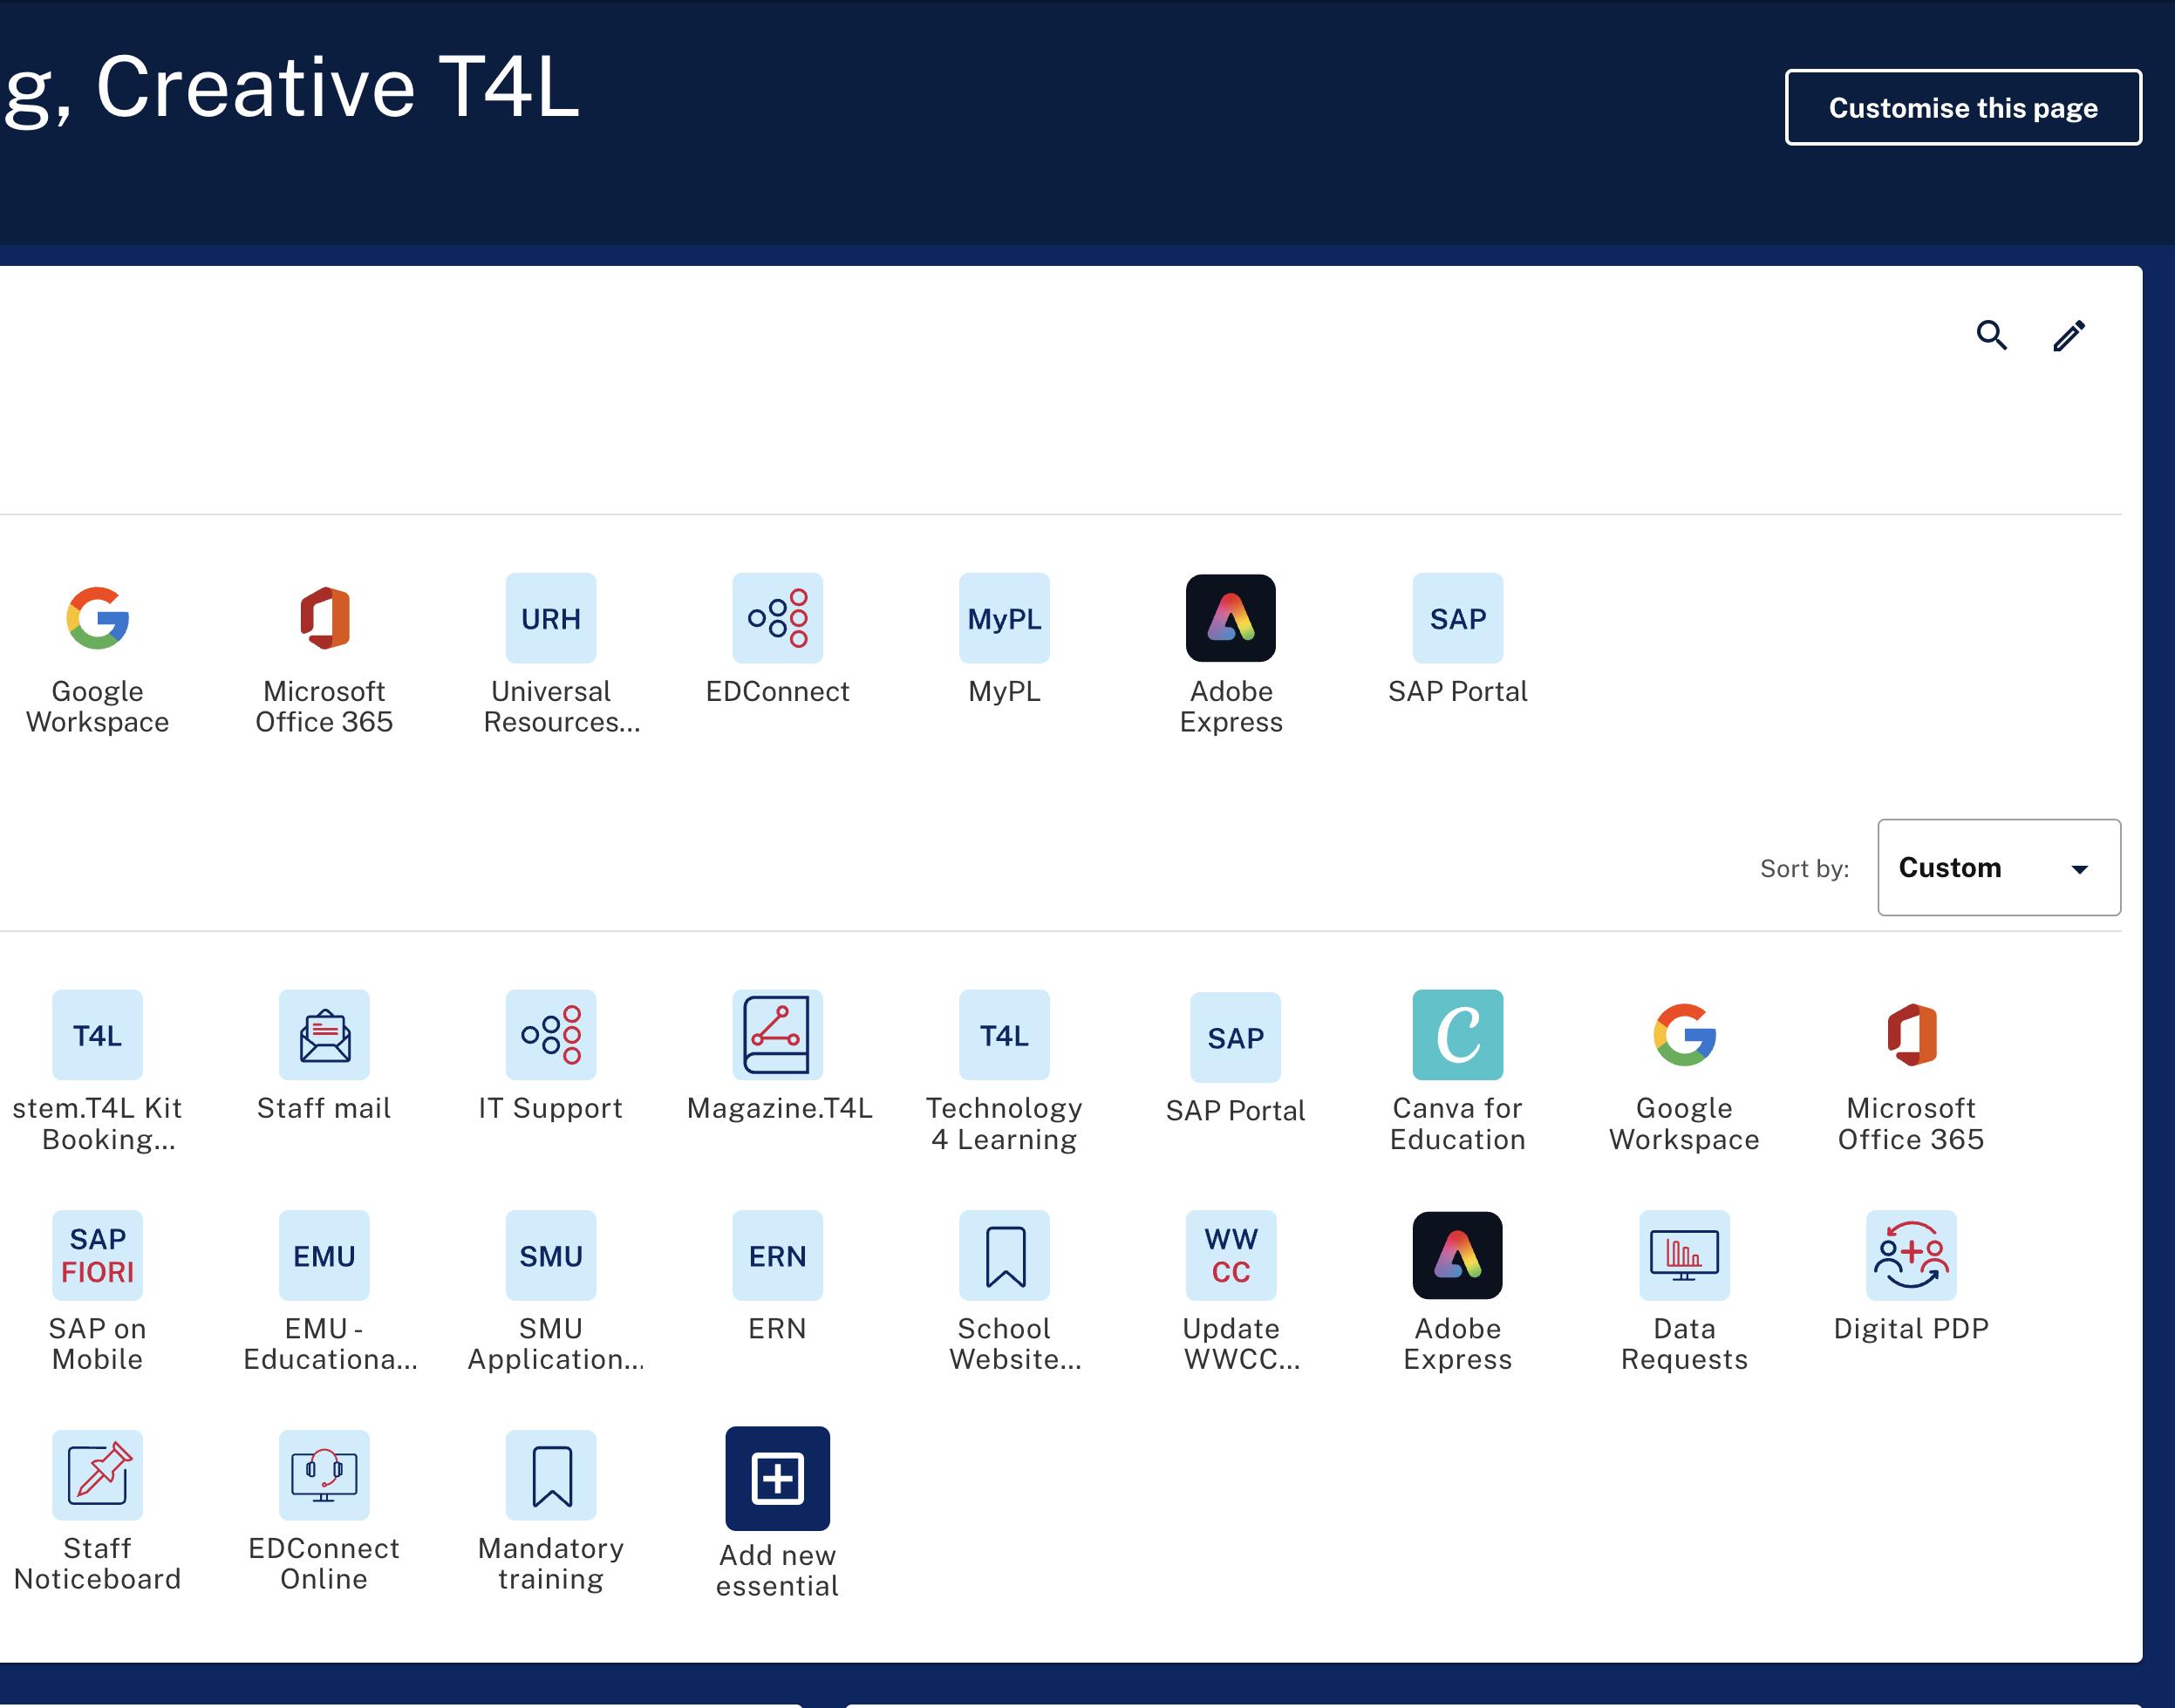Open the Digital PDP tile
Screen dimensions: 2175x1708
click(1910, 1255)
